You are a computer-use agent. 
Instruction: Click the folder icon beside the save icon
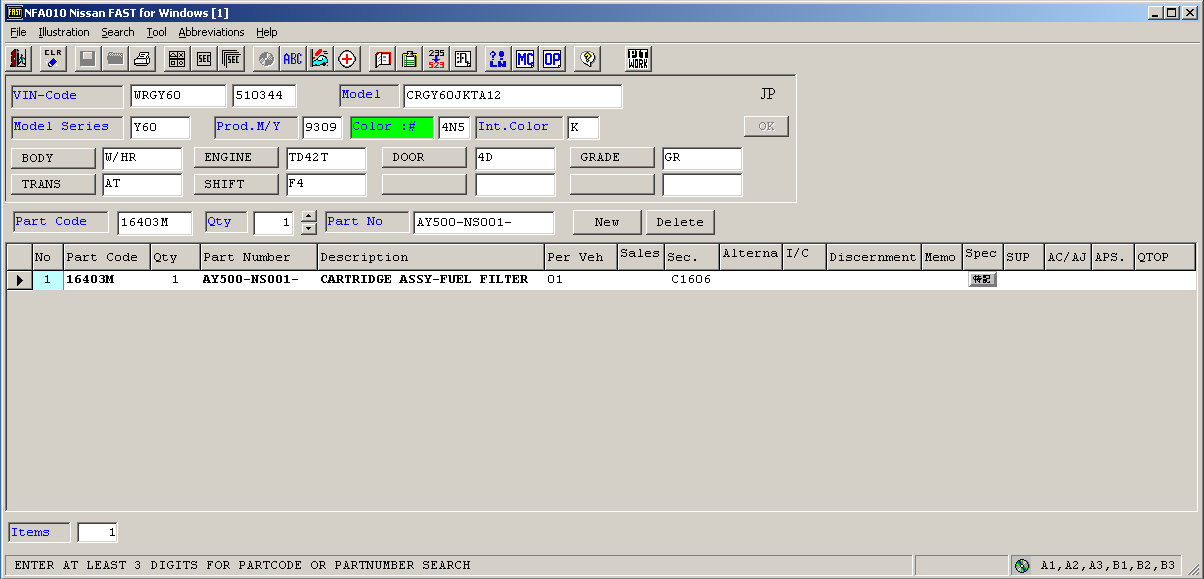pos(115,59)
